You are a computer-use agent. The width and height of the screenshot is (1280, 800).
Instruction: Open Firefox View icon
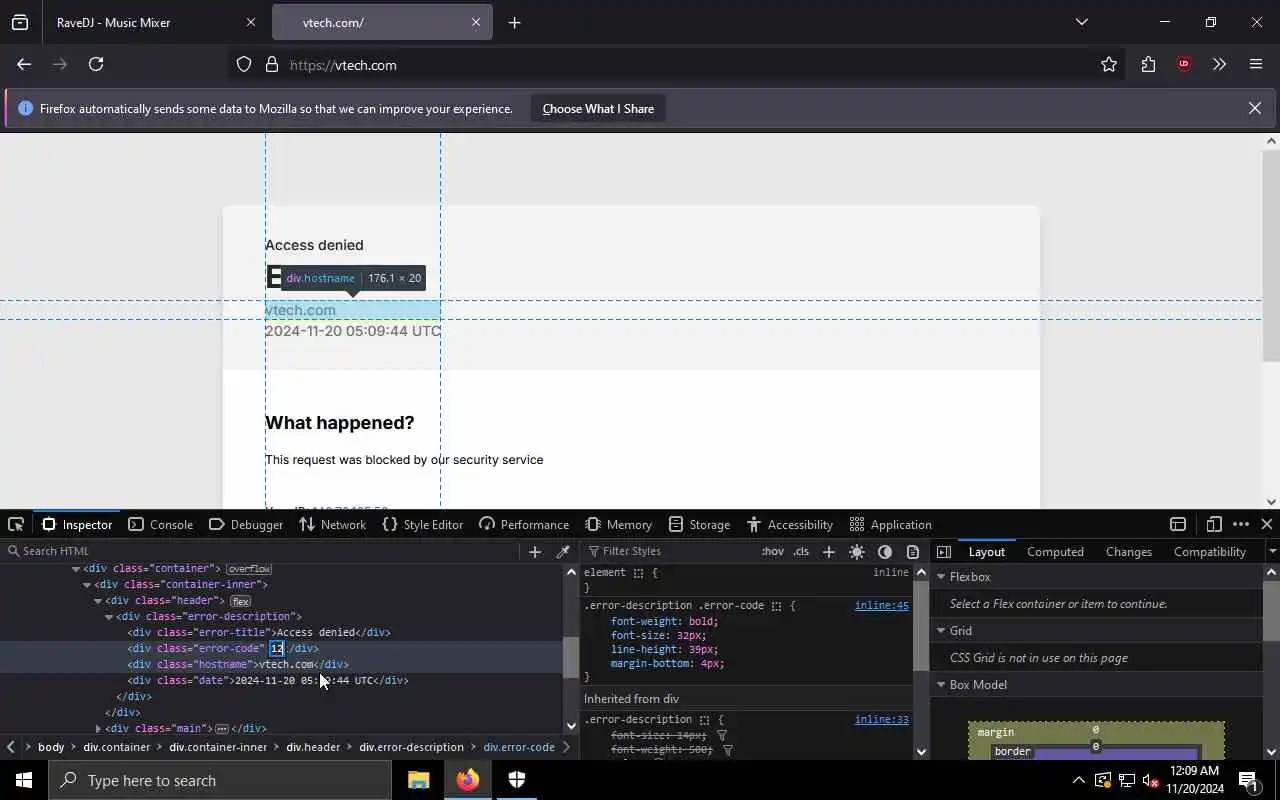coord(20,22)
